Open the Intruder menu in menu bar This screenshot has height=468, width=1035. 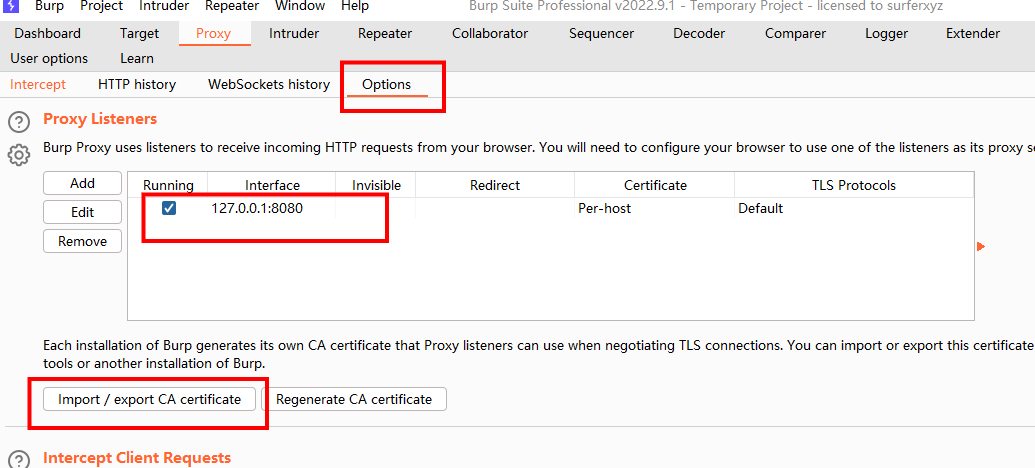166,6
